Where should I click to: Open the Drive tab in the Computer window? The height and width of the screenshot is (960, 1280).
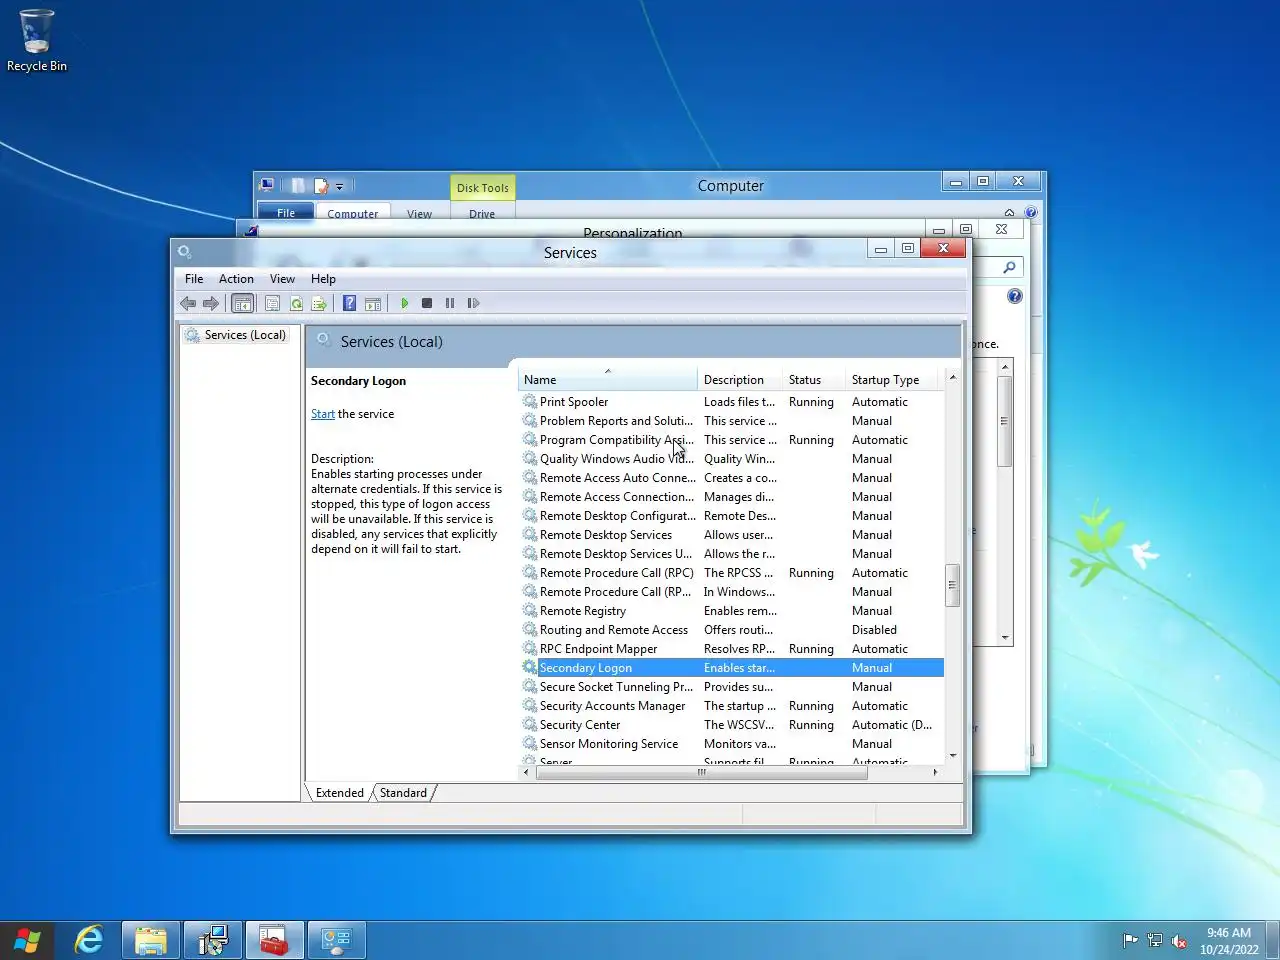coord(482,213)
